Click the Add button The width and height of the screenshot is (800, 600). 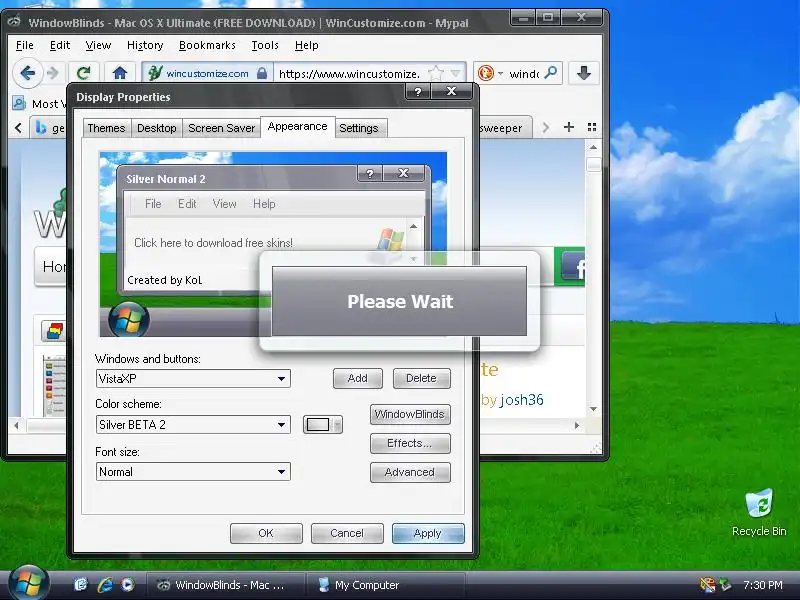point(358,378)
